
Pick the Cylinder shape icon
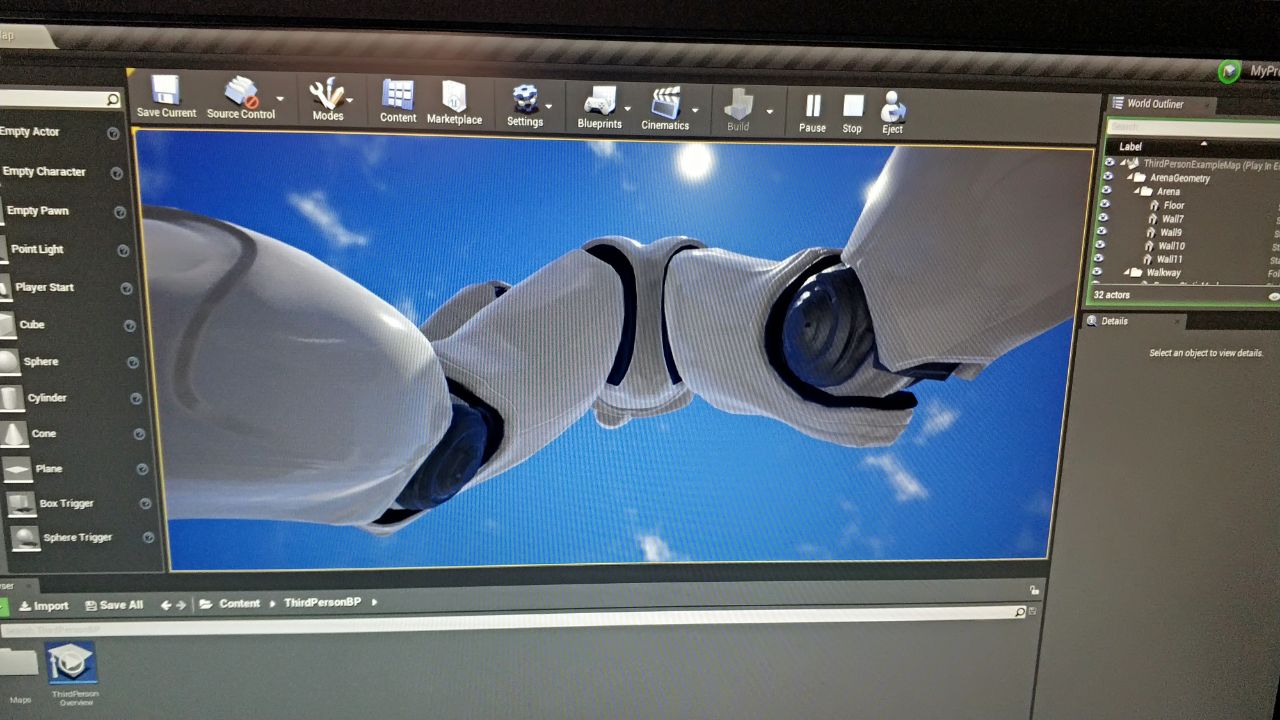pos(11,398)
